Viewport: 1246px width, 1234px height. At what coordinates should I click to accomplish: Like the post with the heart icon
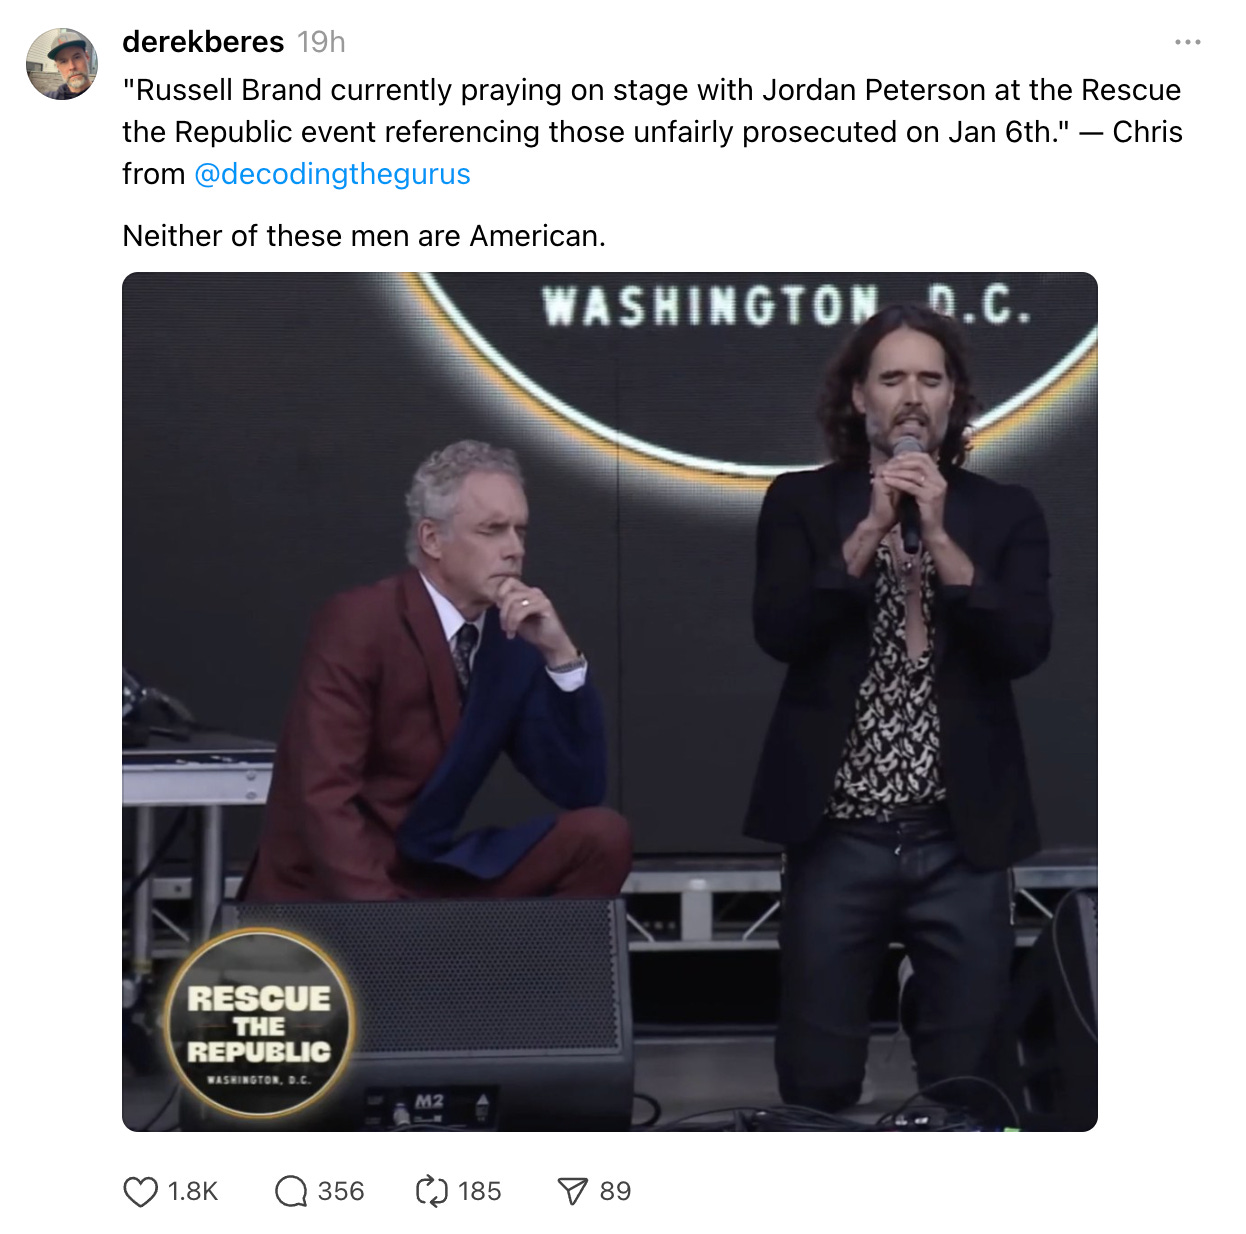(140, 1191)
